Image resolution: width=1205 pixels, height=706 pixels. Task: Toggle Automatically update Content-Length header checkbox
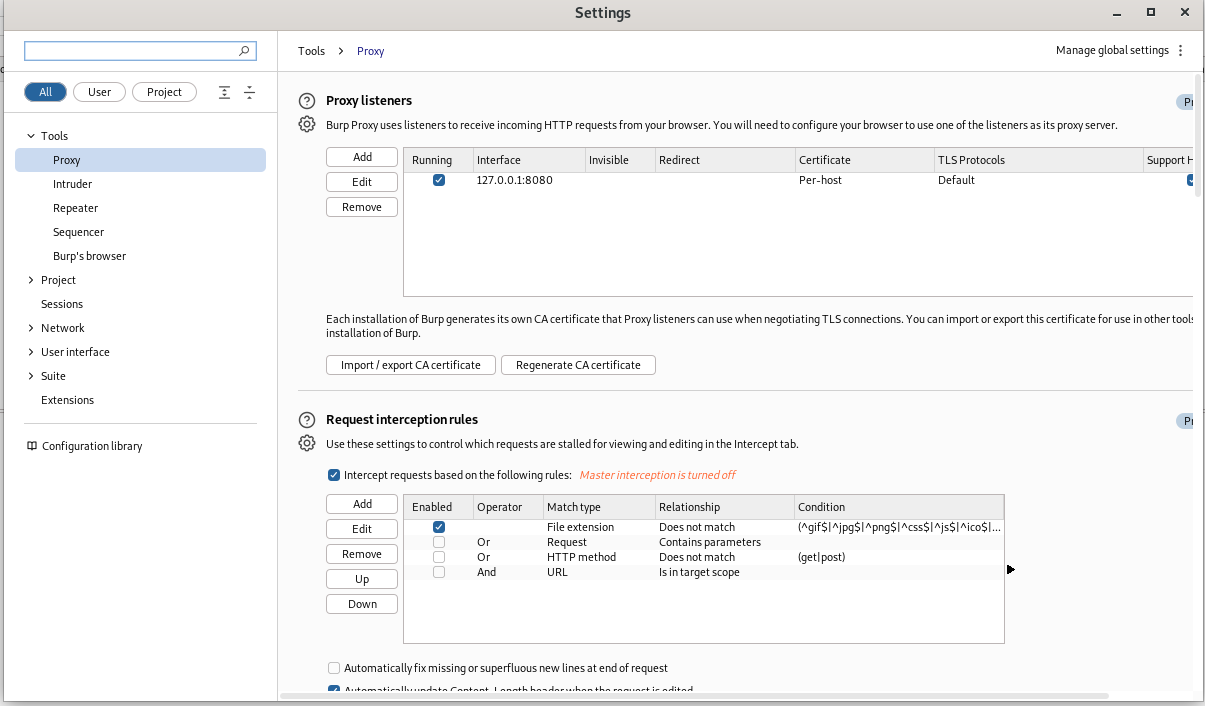coord(334,690)
